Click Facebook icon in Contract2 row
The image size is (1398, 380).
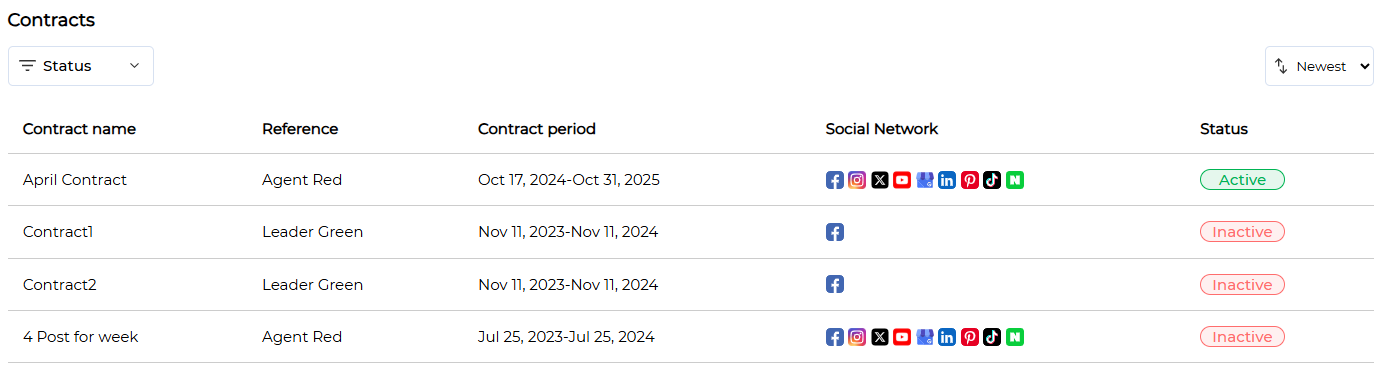(x=835, y=284)
